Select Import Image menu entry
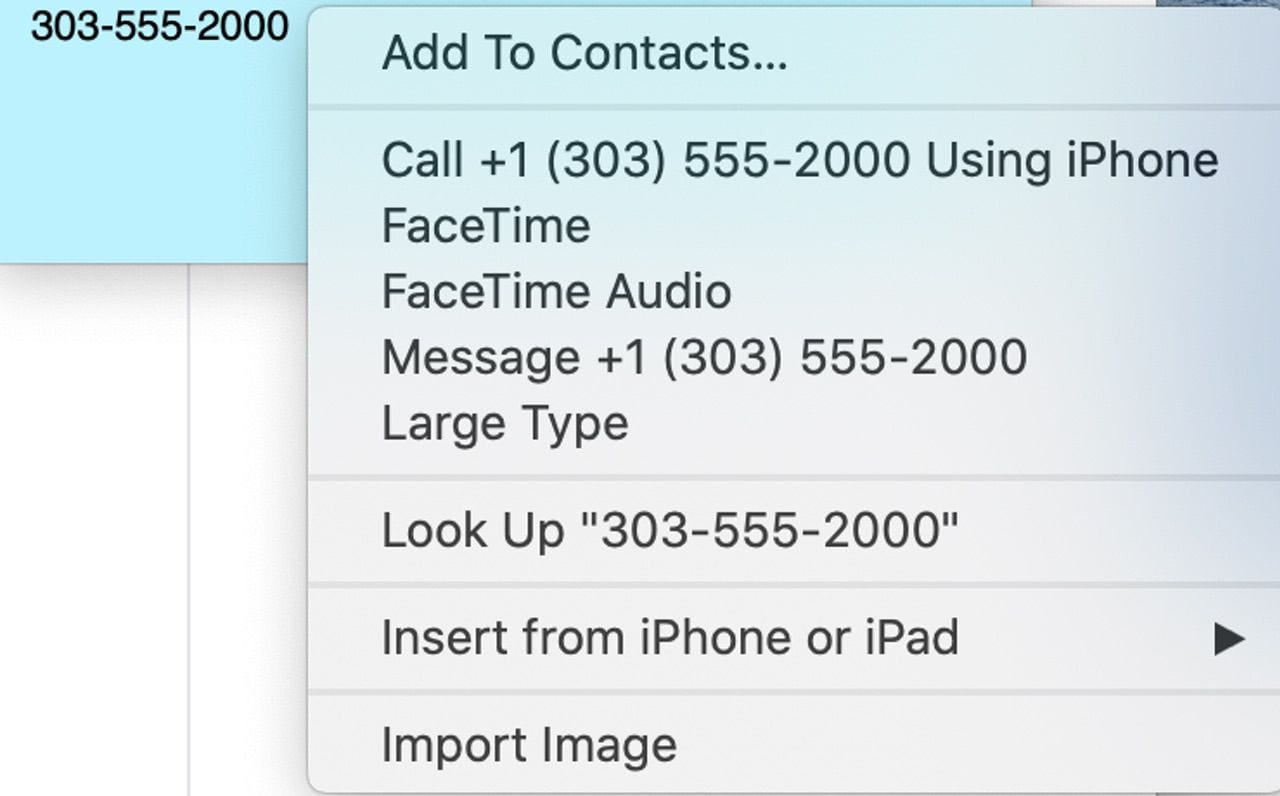1280x796 pixels. [529, 745]
